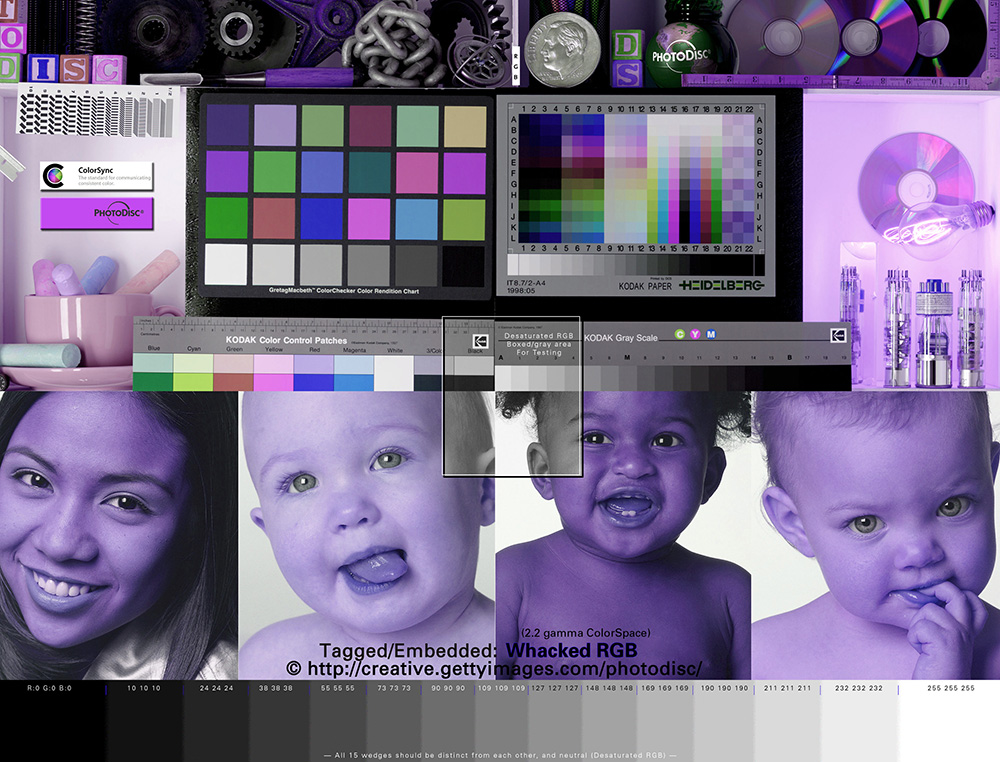The image size is (1000, 762).
Task: Click the blue M circle on Gray Scale
Action: 711,334
